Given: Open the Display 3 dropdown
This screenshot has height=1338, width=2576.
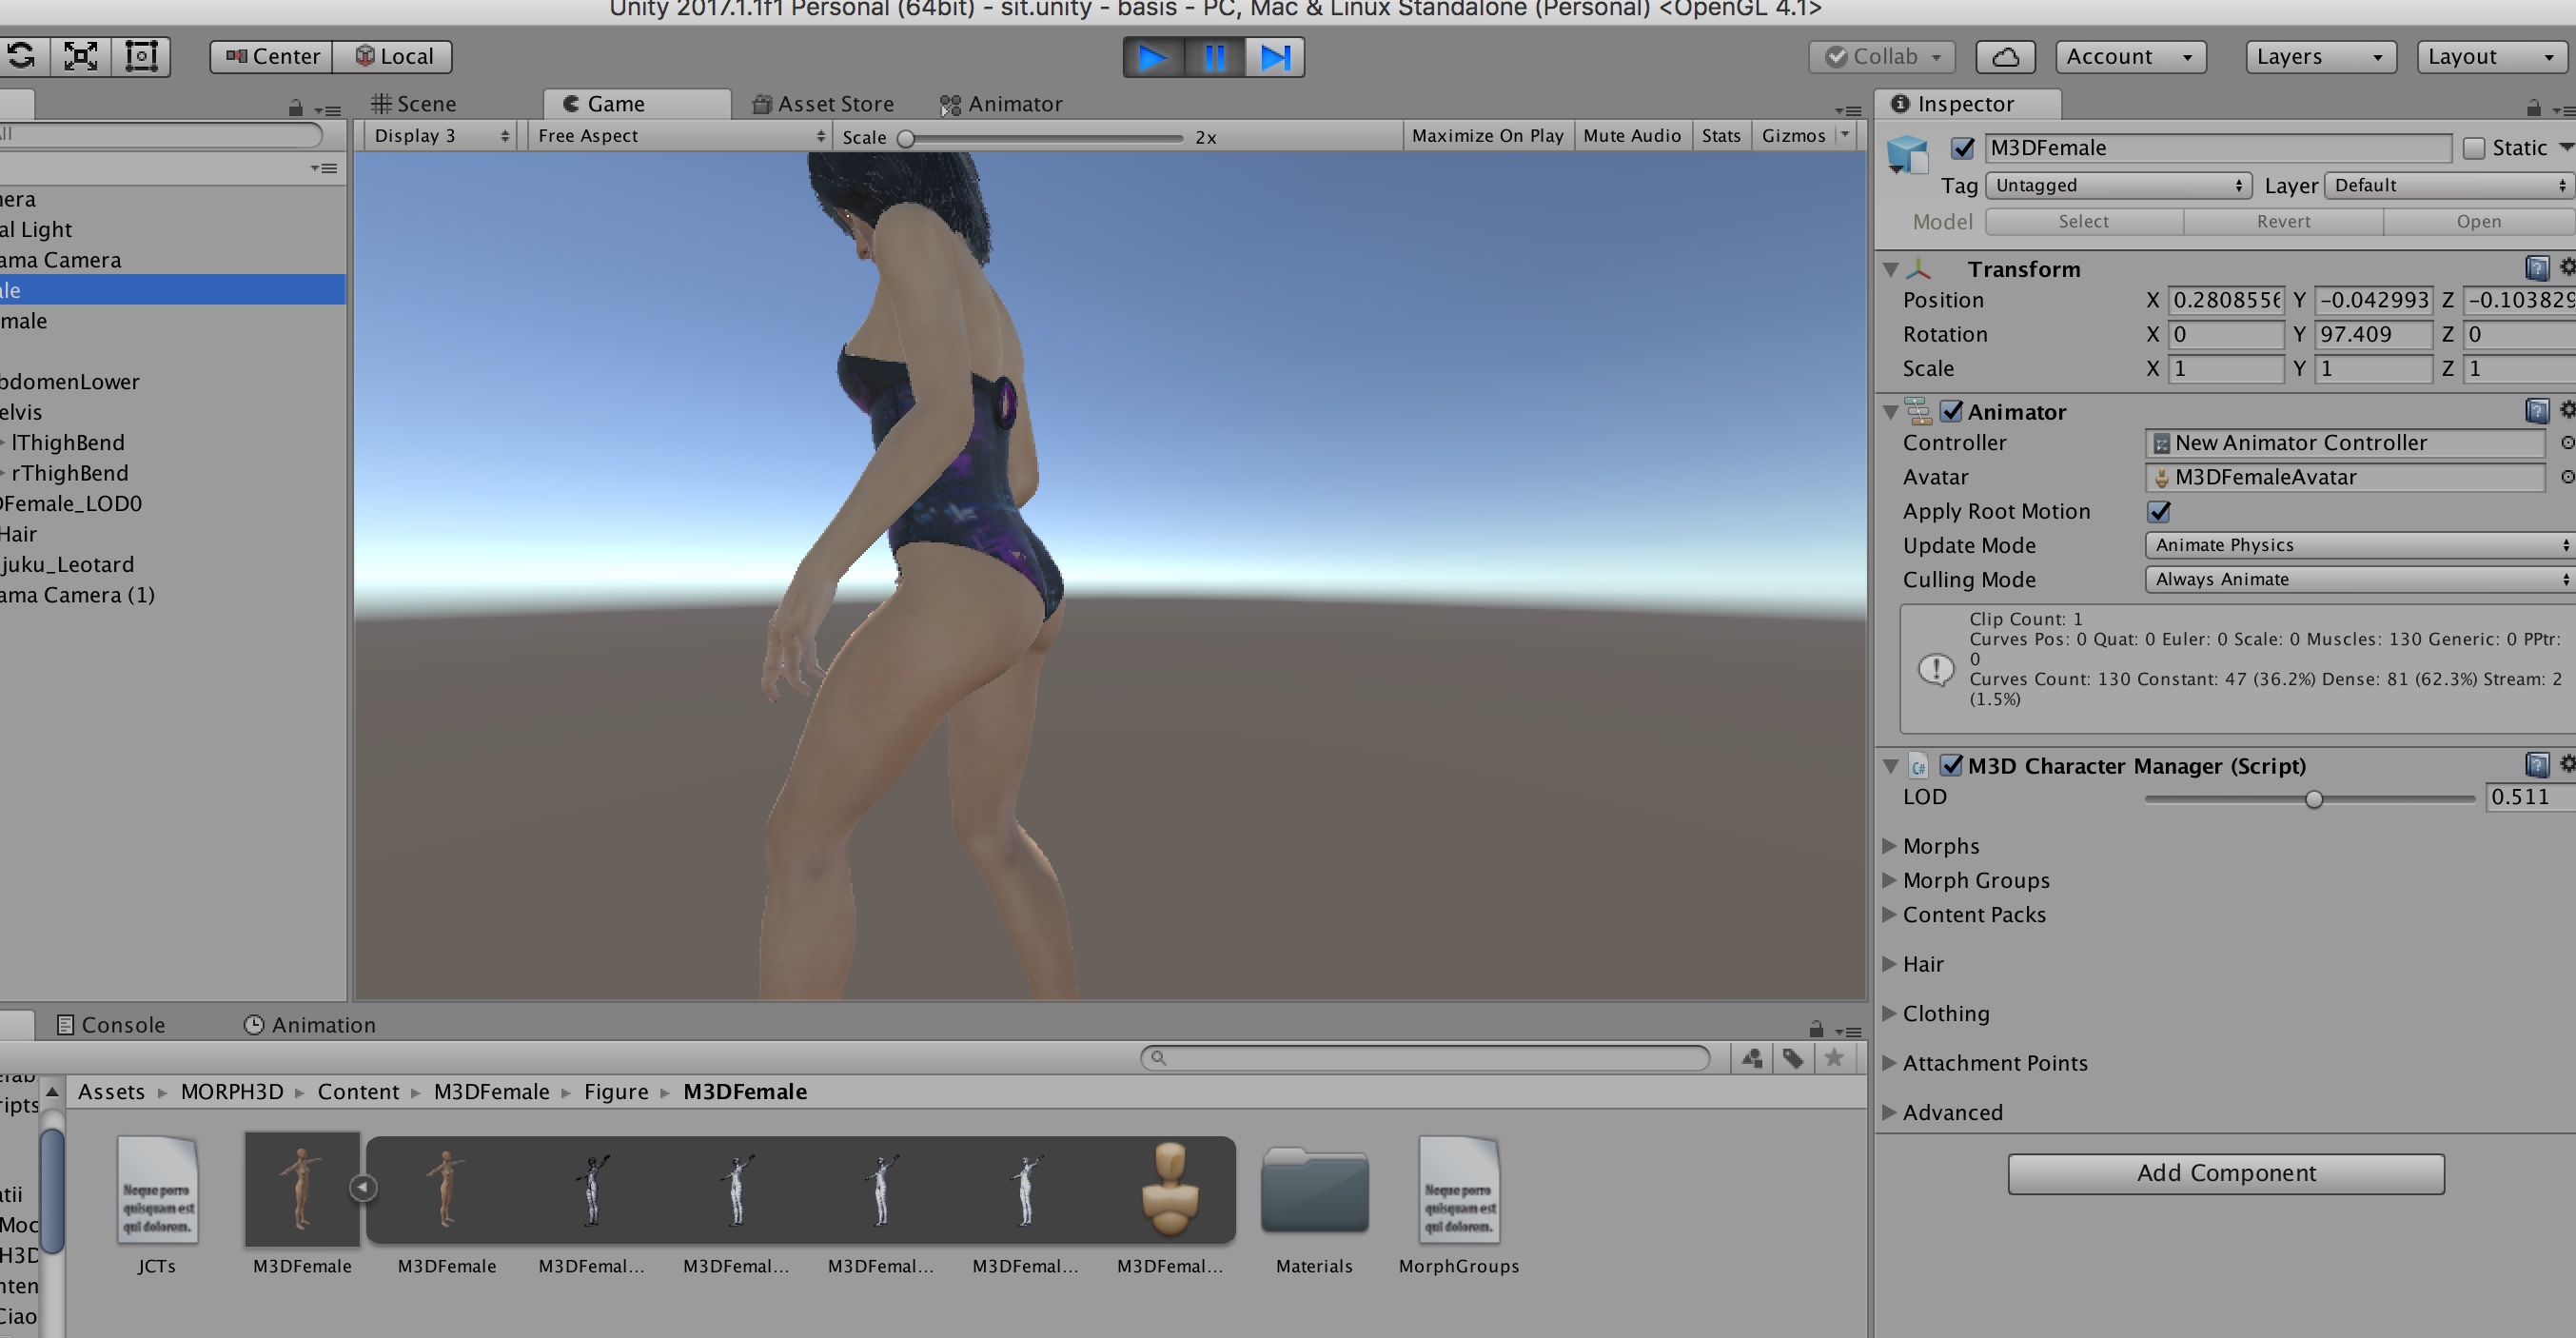Looking at the screenshot, I should (440, 136).
